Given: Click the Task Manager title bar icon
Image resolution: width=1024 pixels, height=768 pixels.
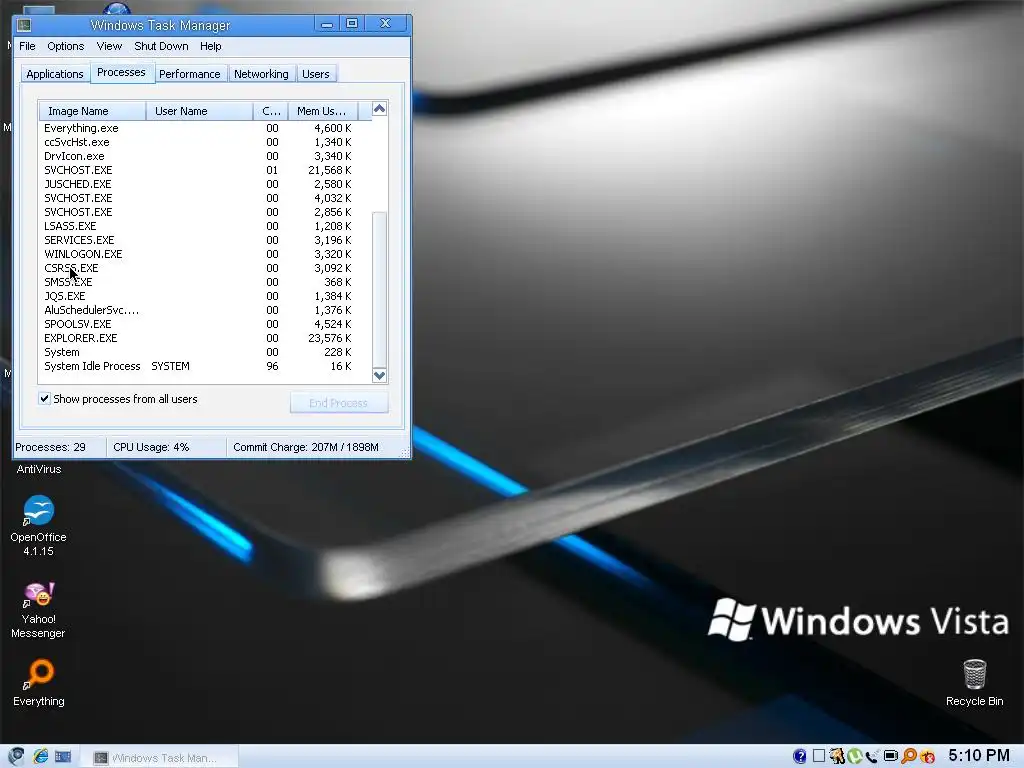Looking at the screenshot, I should tap(24, 25).
